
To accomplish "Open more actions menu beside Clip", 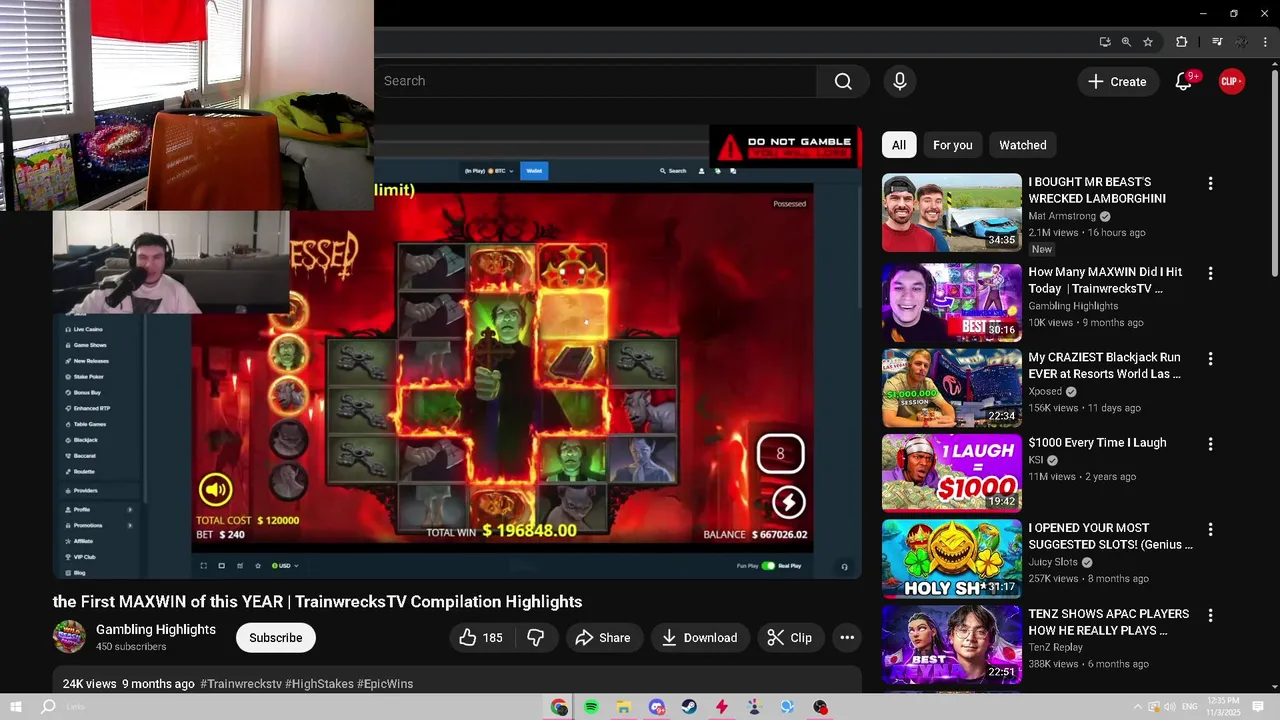I will tap(847, 638).
